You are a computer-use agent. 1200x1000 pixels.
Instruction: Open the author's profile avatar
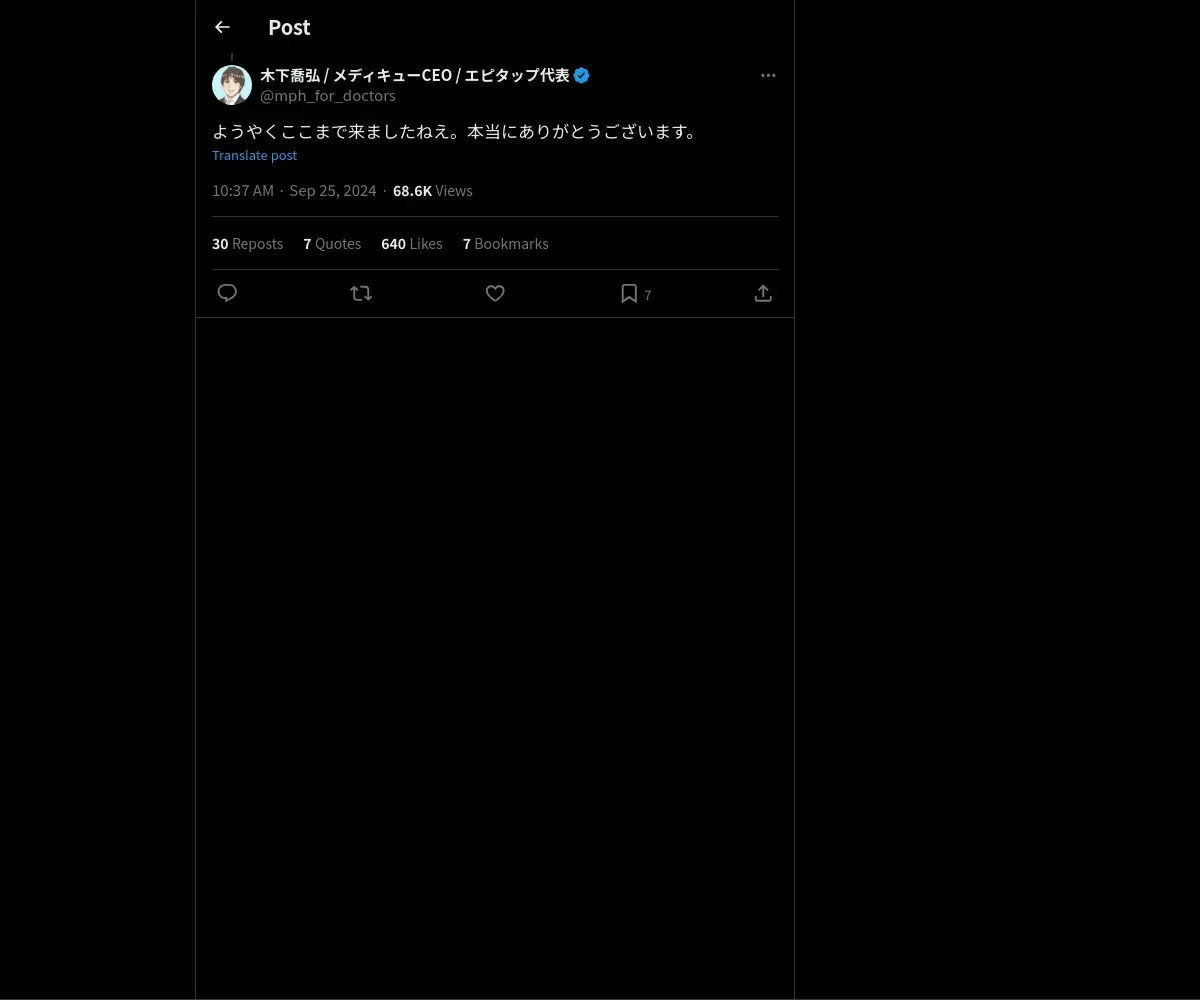tap(232, 85)
